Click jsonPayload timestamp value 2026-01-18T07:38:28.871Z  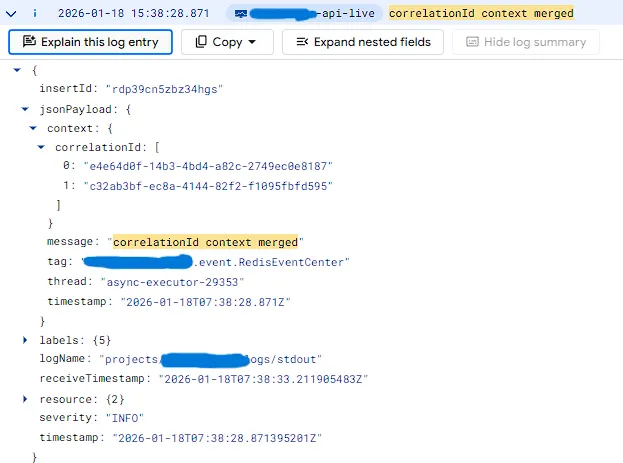tap(206, 302)
